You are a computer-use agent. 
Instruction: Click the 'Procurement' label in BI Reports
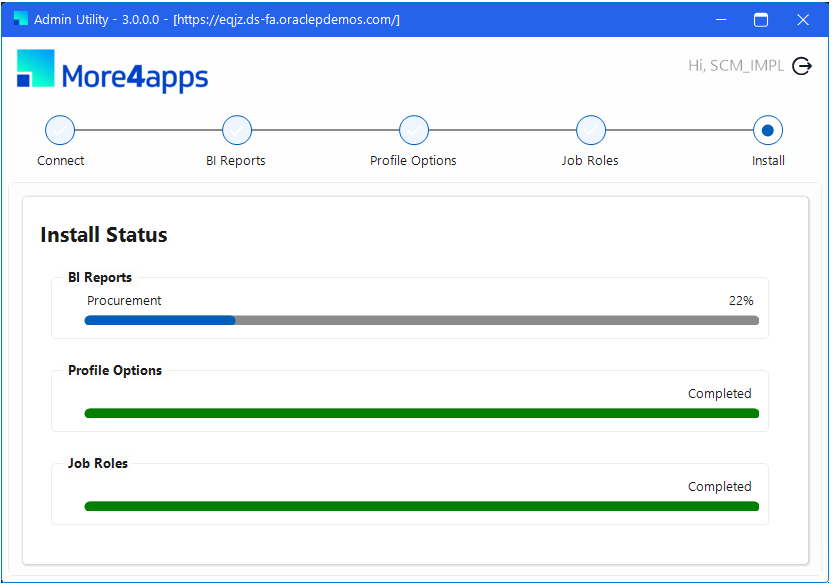pos(124,300)
